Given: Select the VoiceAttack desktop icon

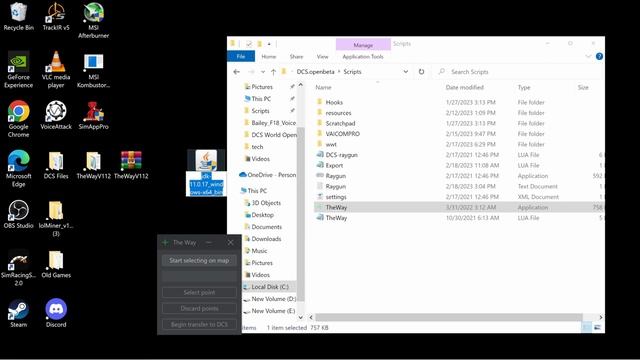Looking at the screenshot, I should tap(56, 116).
